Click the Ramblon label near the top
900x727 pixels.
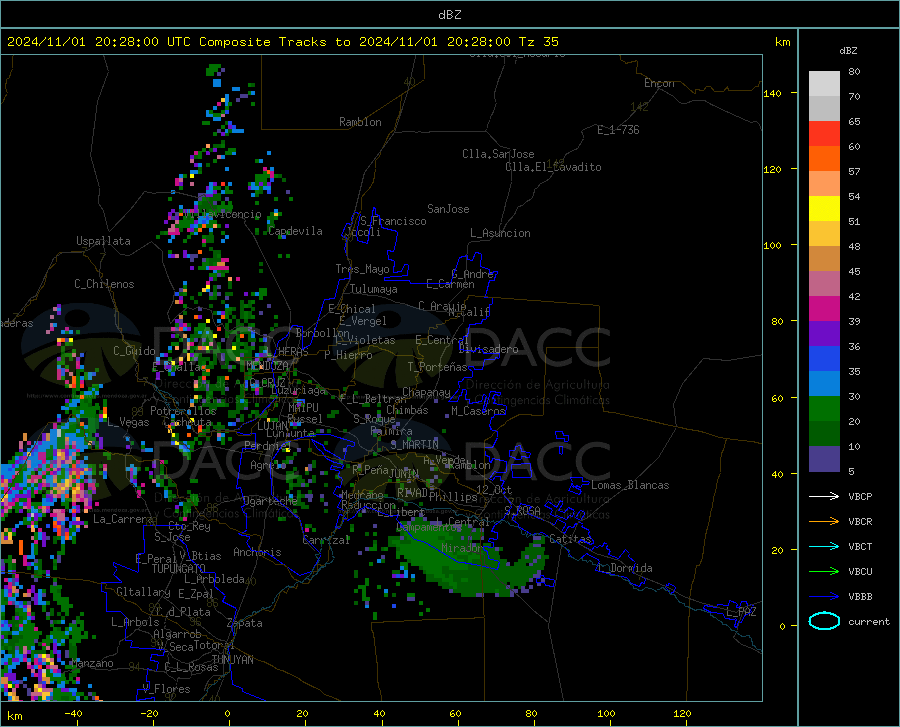click(360, 122)
